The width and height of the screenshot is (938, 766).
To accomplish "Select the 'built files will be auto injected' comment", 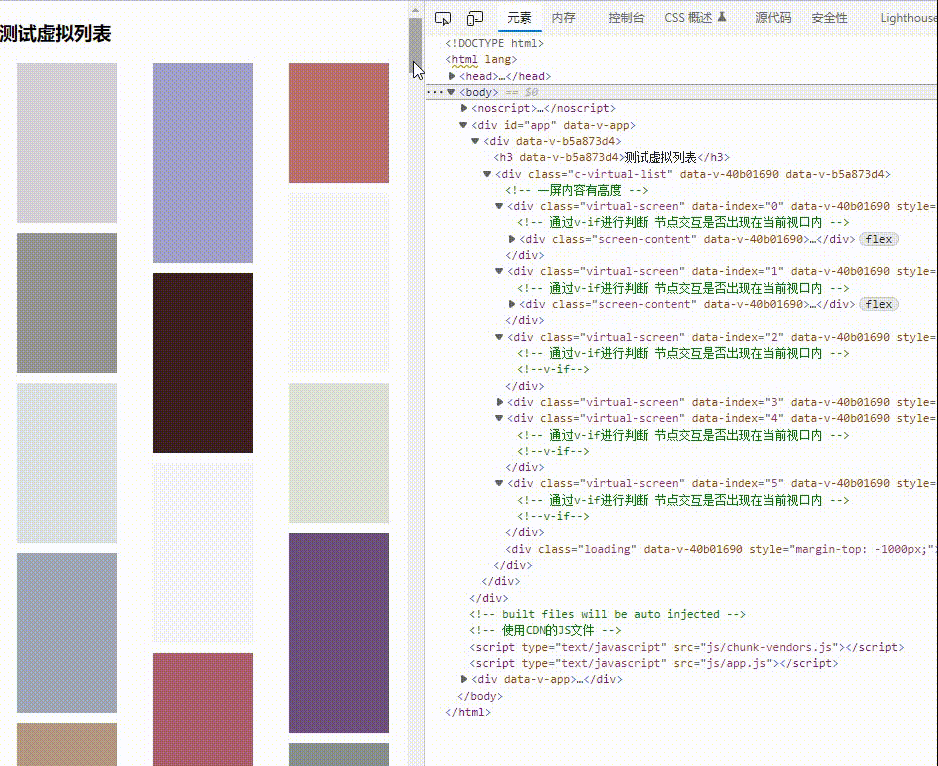I will pos(608,614).
